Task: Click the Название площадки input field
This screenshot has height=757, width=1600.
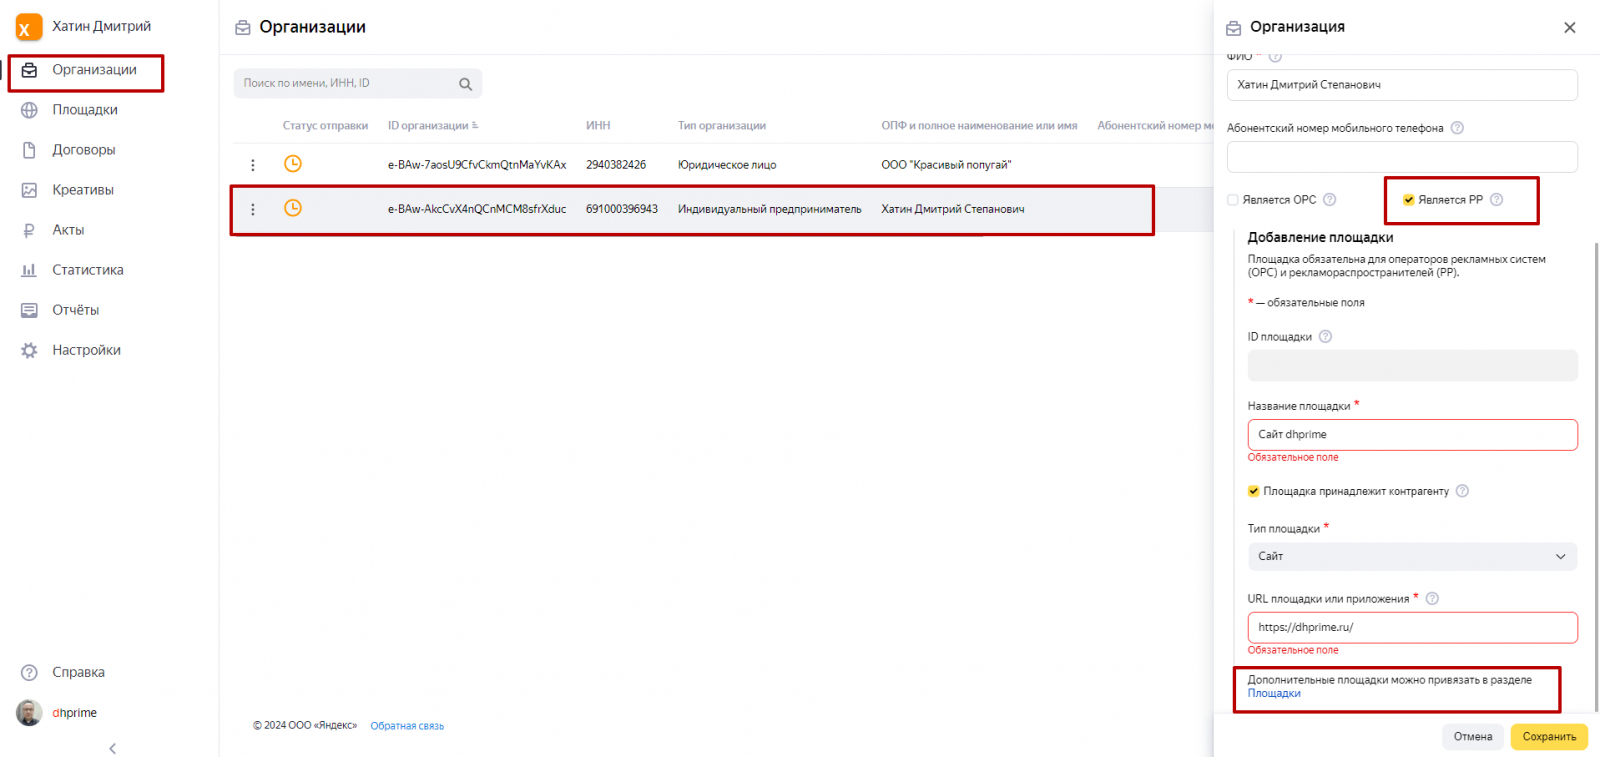Action: coord(1412,435)
